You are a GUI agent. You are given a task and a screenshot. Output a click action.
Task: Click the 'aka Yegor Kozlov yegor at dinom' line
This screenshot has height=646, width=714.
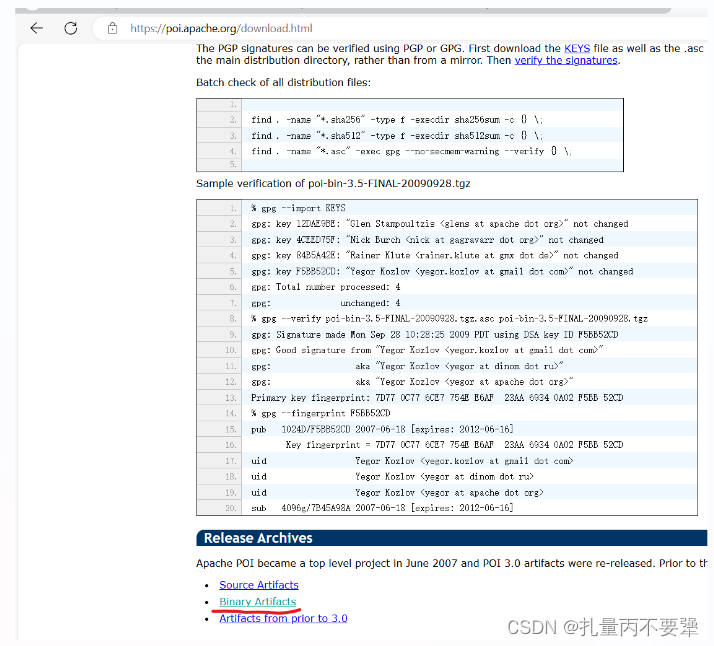tap(407, 366)
